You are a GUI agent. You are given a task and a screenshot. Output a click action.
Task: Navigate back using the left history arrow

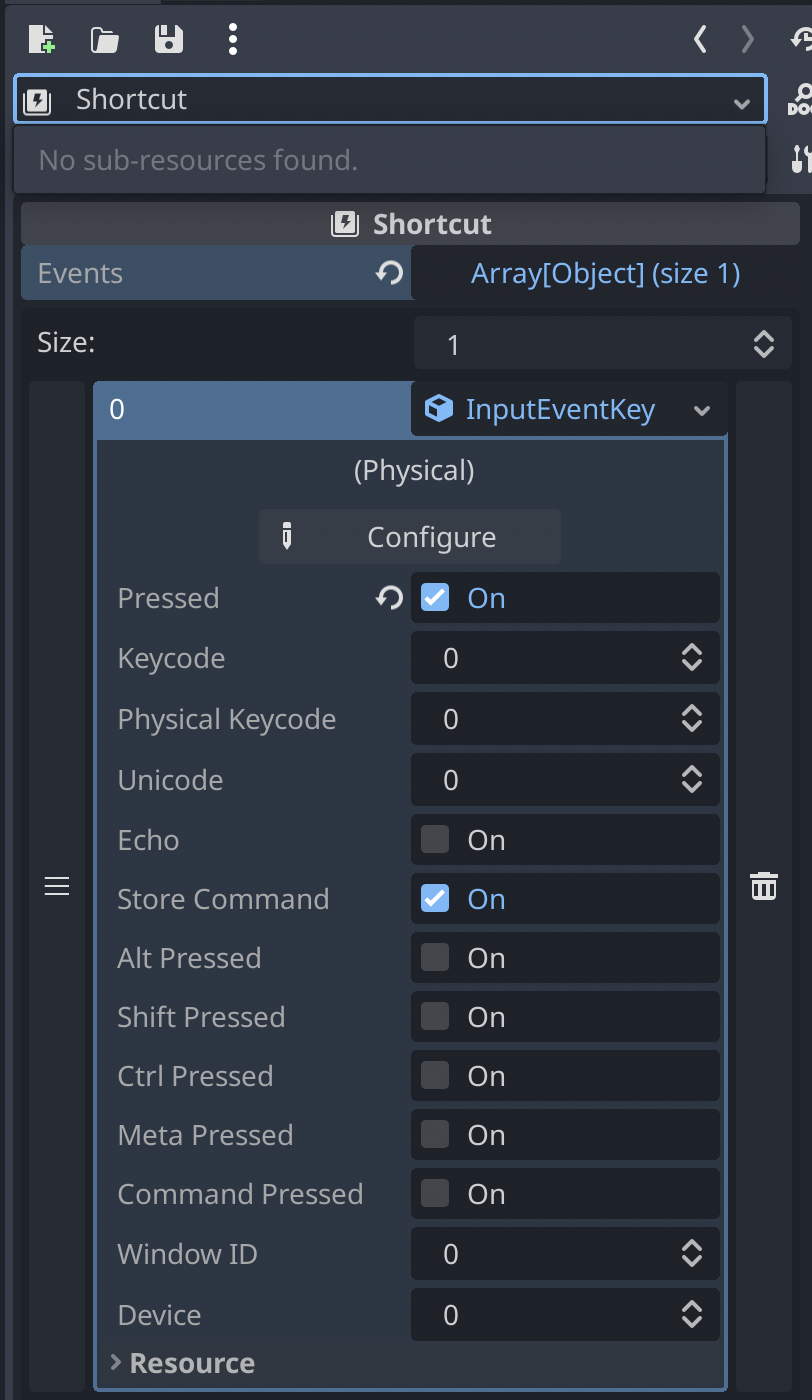click(x=699, y=39)
